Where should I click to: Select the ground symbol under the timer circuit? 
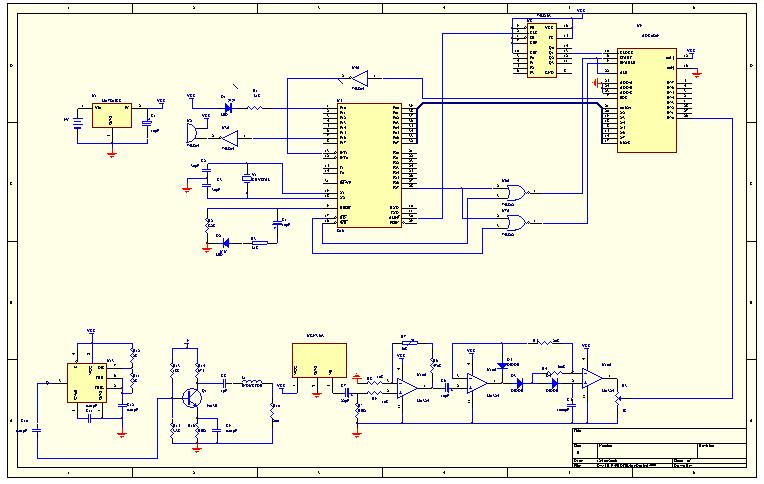pyautogui.click(x=121, y=433)
